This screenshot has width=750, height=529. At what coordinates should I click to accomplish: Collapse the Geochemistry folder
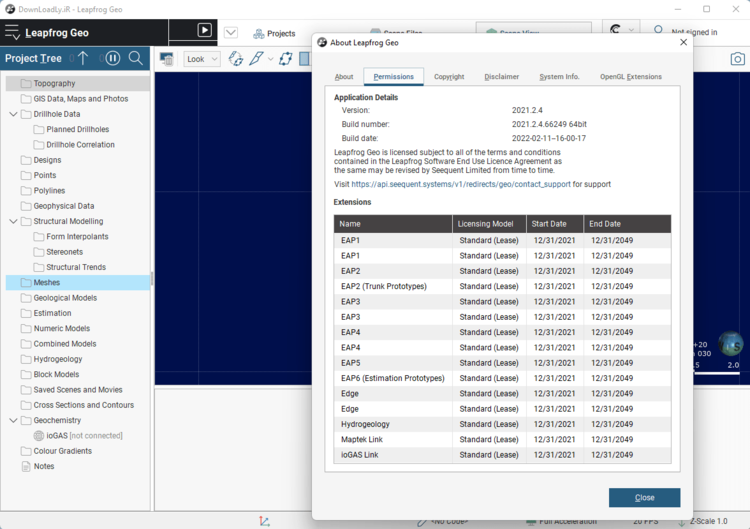13,420
